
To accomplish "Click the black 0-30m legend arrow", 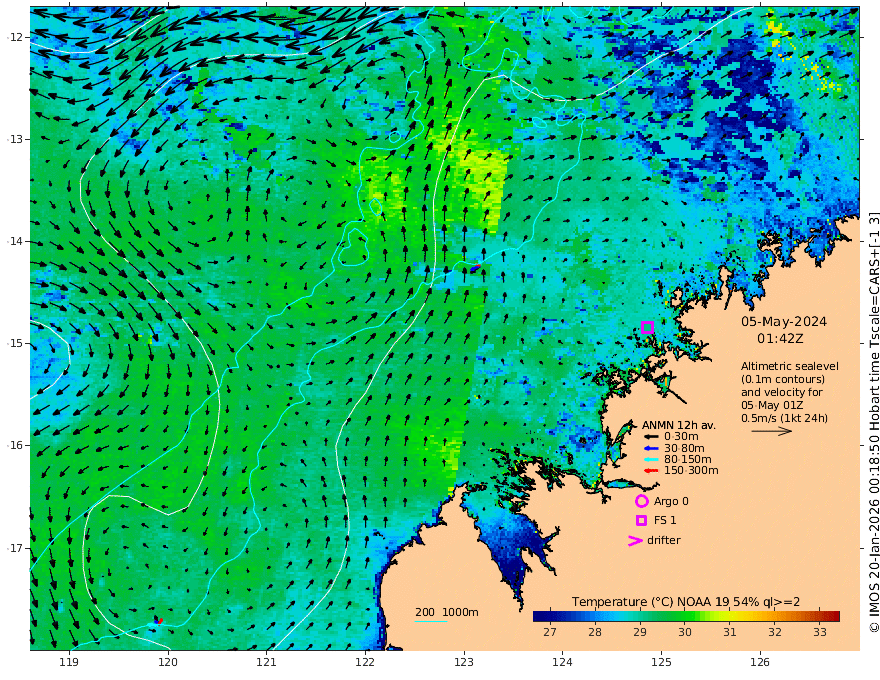I will point(650,437).
